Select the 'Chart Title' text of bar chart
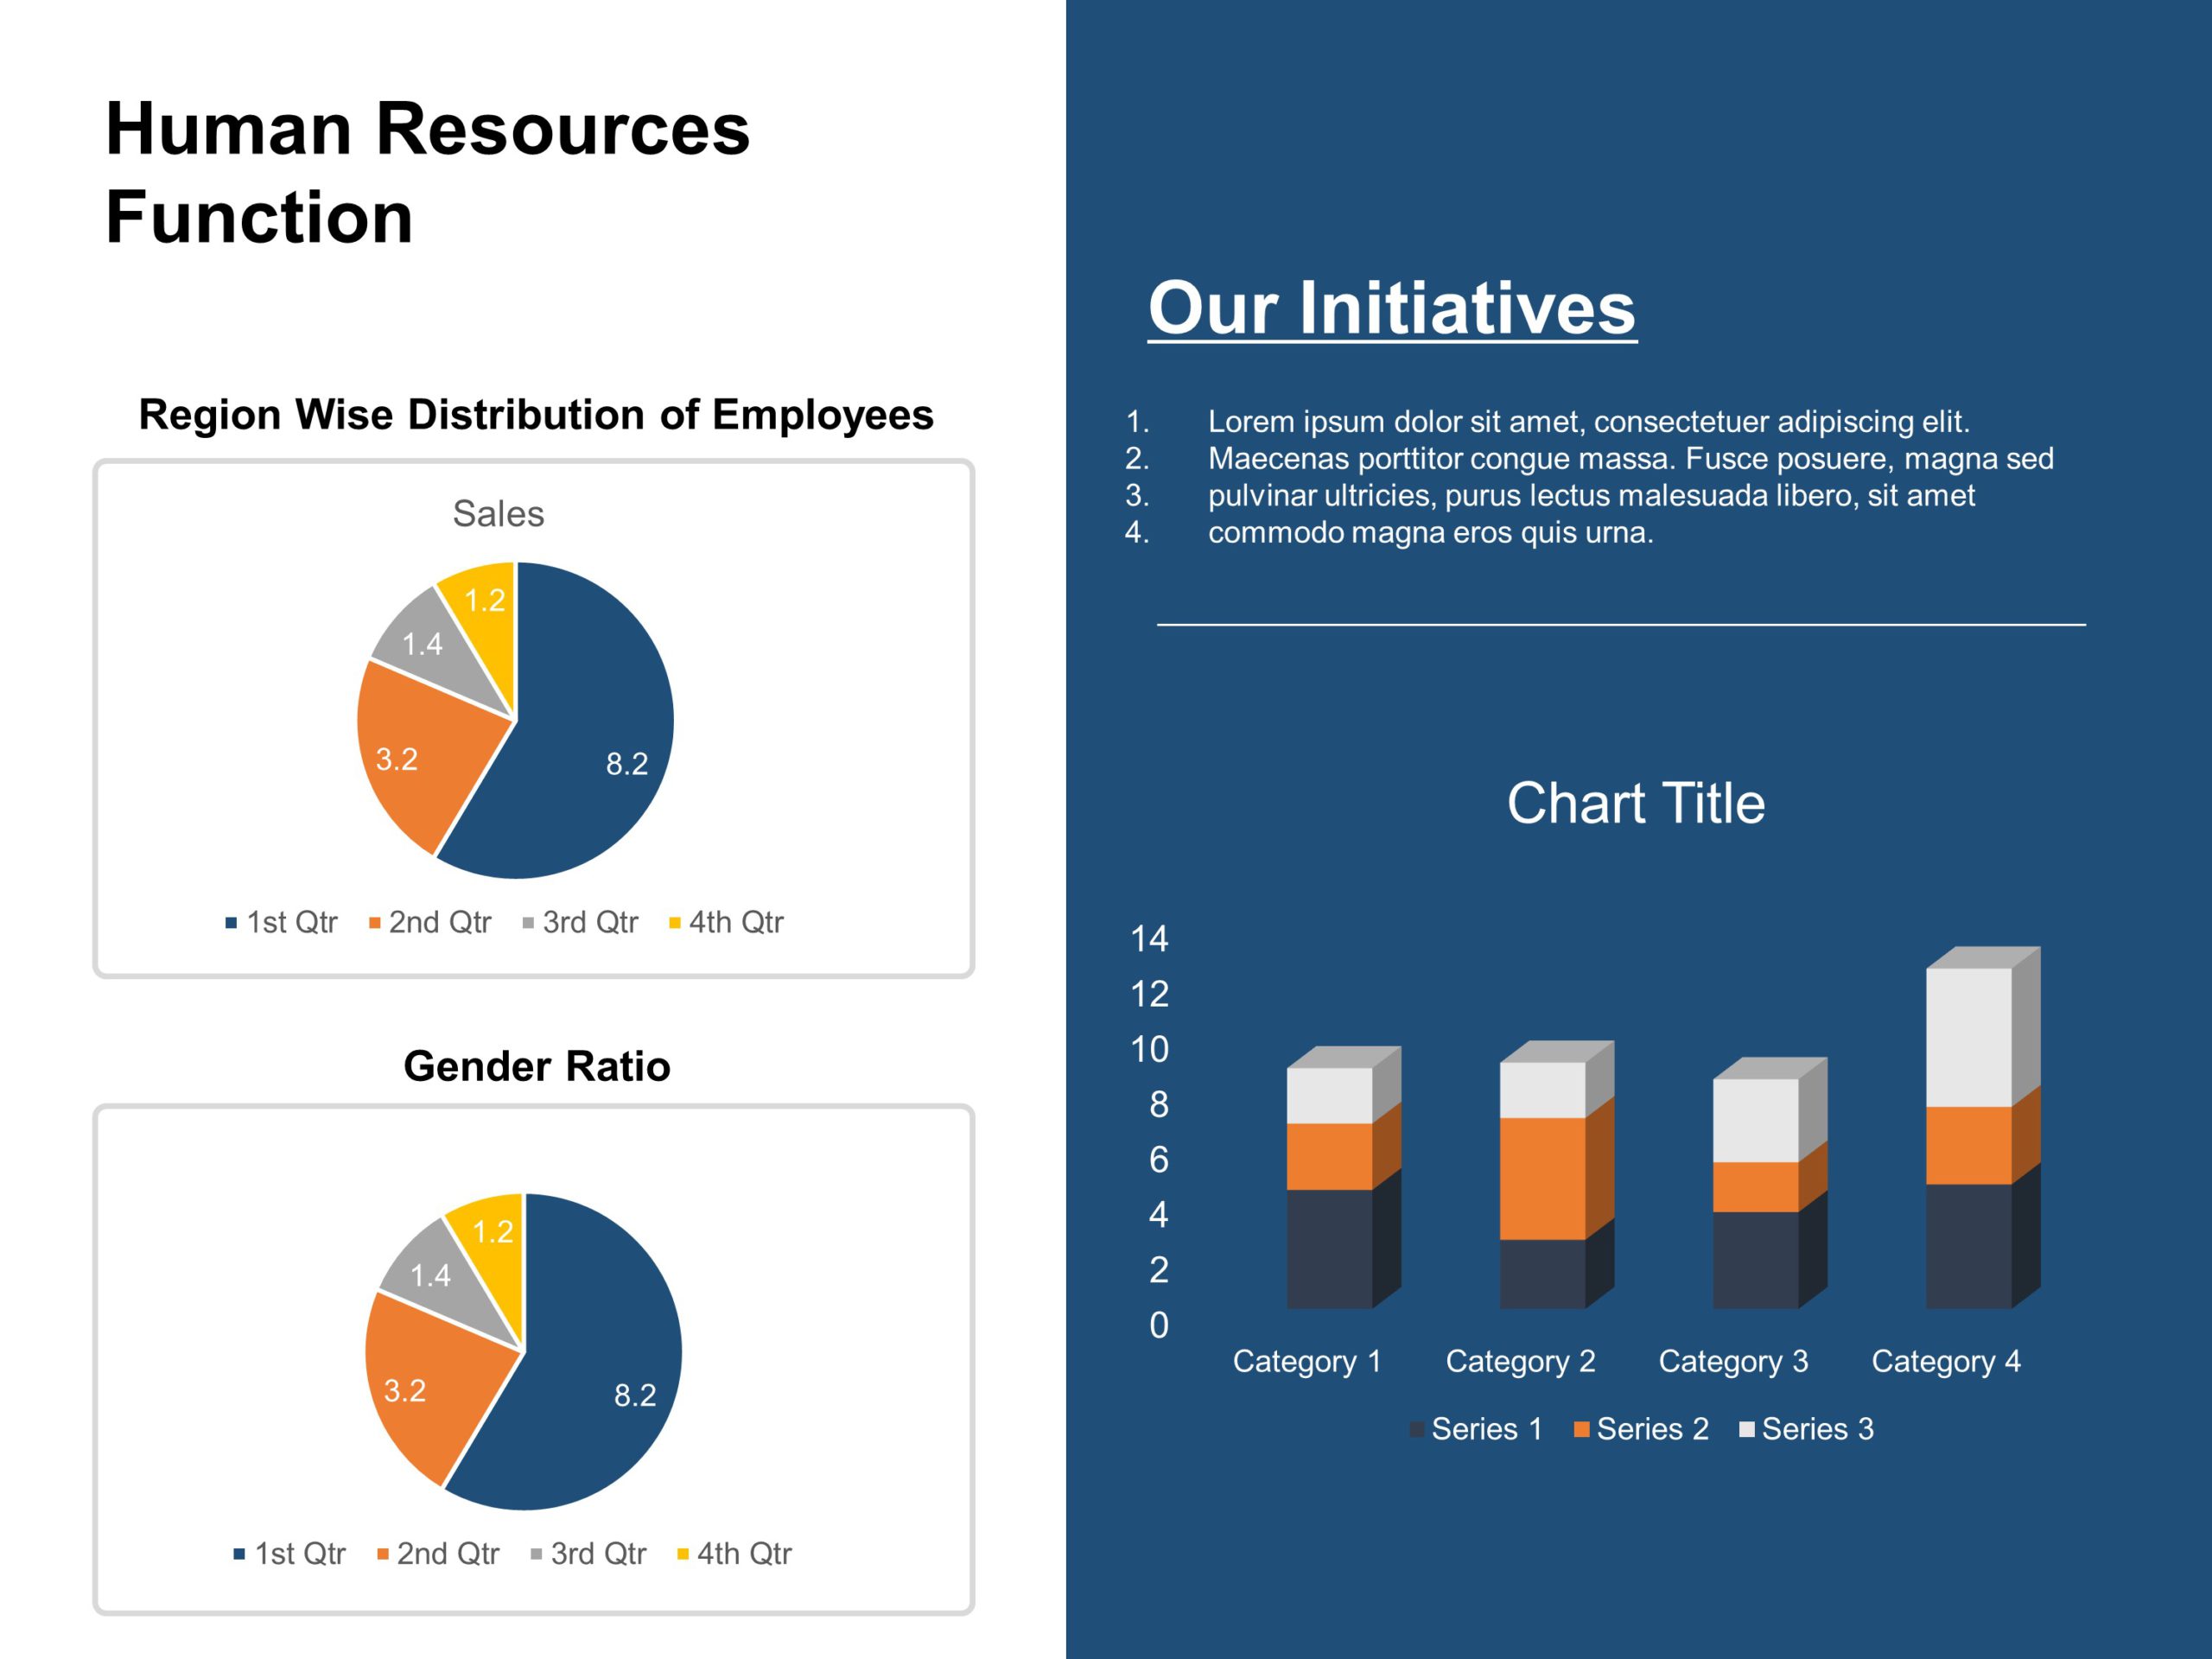 coord(1636,803)
